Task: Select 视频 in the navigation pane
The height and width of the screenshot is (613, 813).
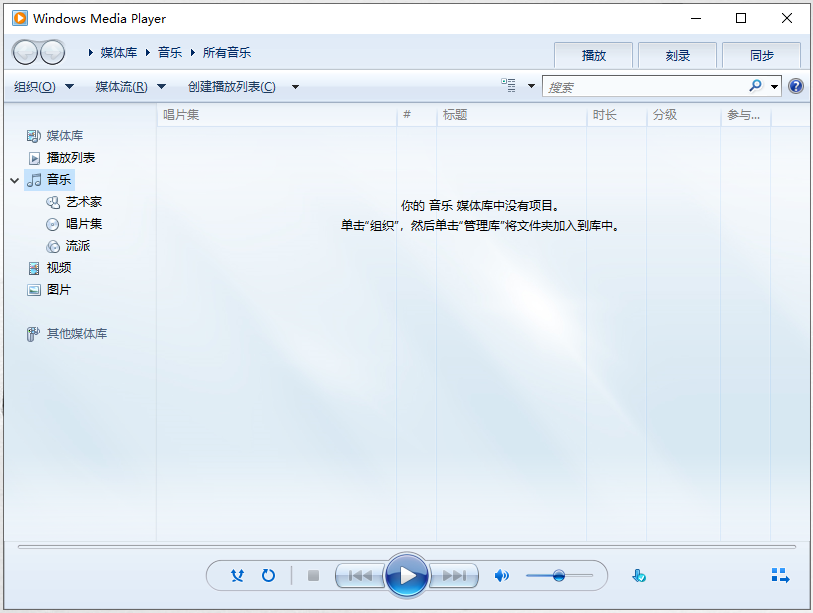Action: pos(59,268)
